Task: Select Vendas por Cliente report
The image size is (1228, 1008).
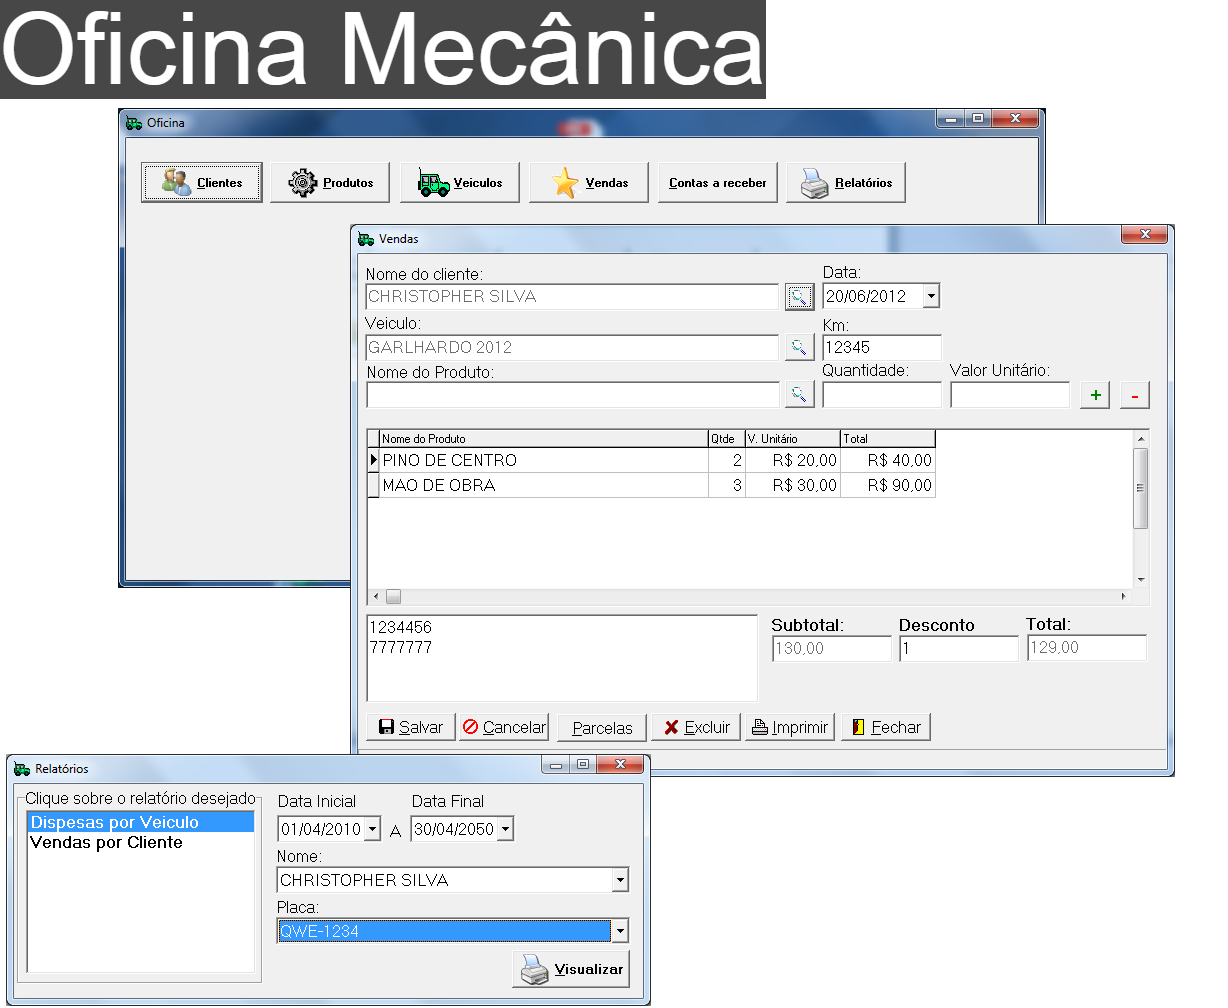Action: pyautogui.click(x=106, y=843)
